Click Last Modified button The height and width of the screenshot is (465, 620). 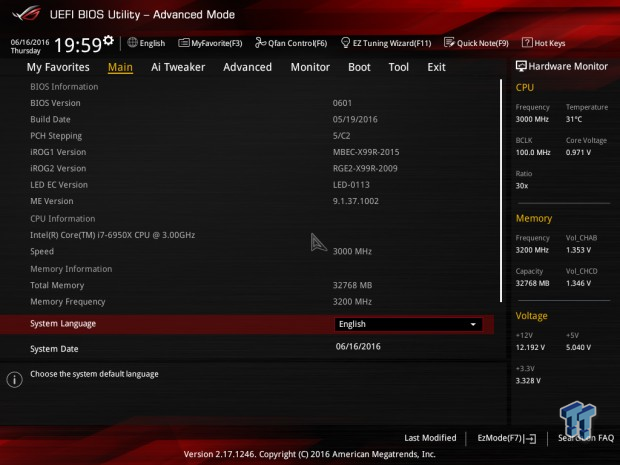tap(430, 438)
